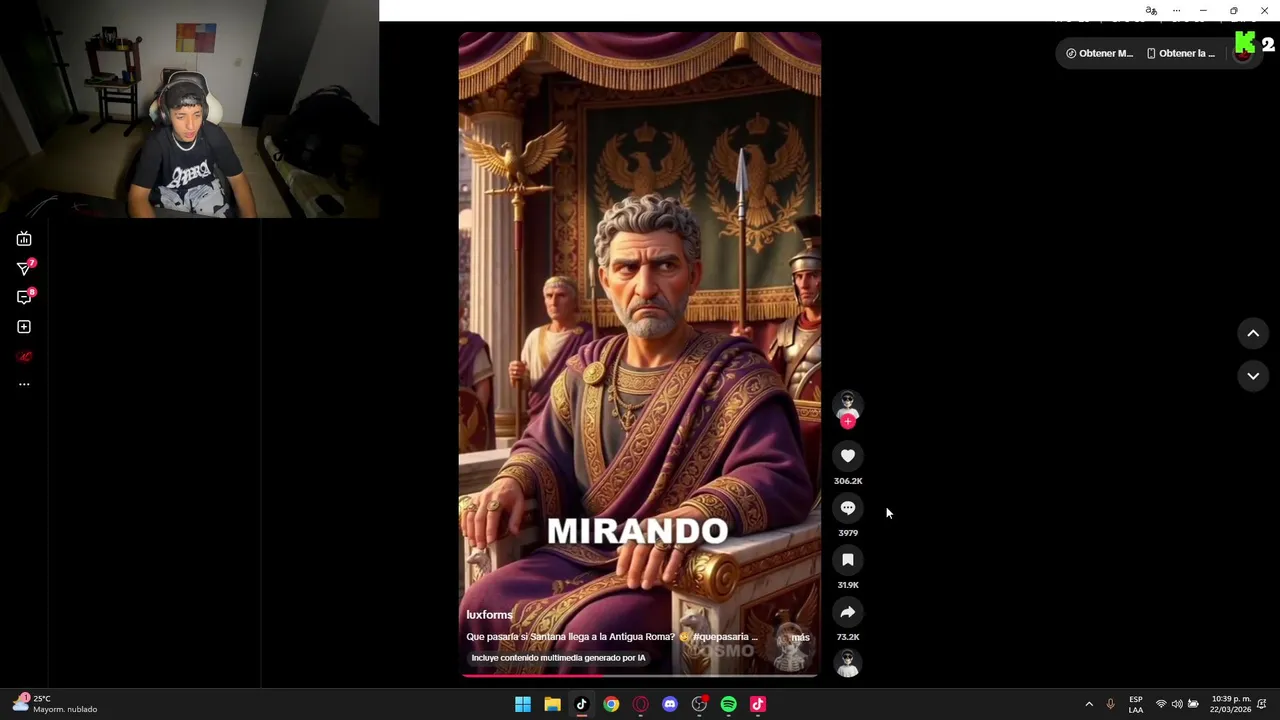Click the "Obtener la ..." app button
Viewport: 1280px width, 720px height.
1181,53
